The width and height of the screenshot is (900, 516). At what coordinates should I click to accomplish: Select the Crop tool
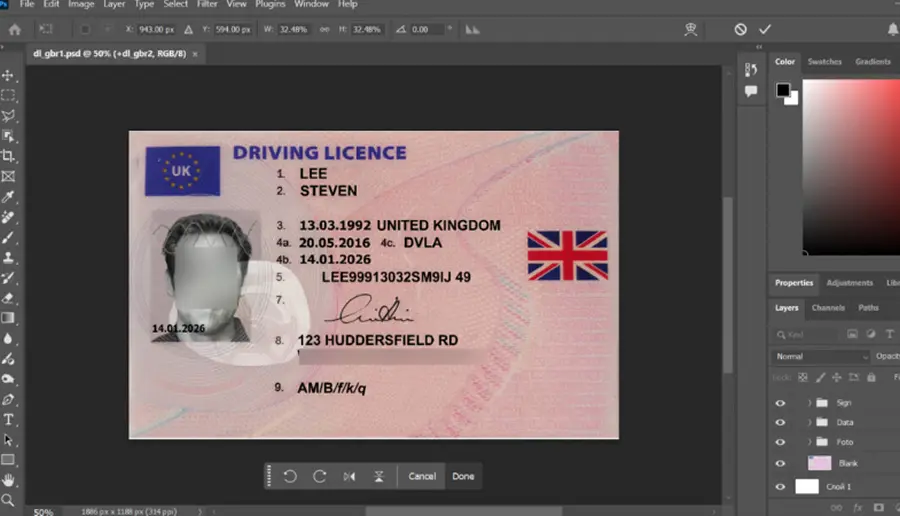click(x=8, y=156)
